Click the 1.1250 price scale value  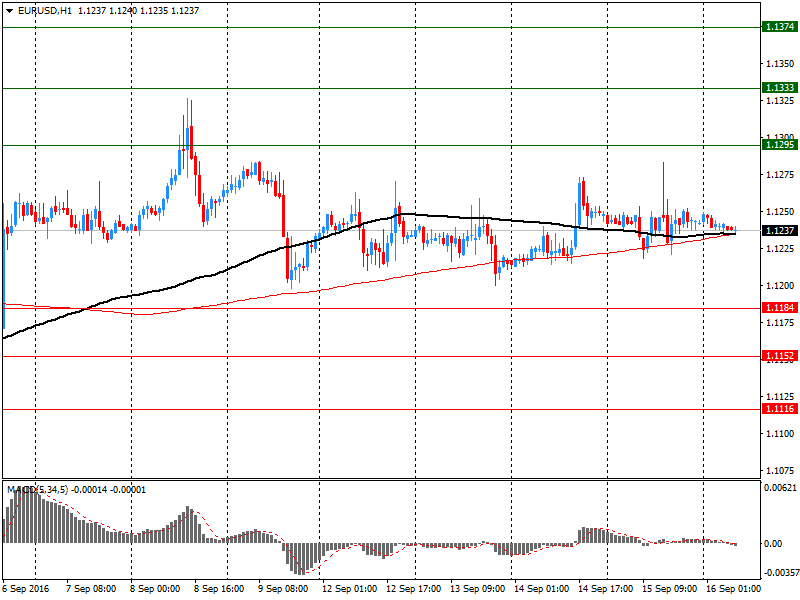tap(780, 212)
